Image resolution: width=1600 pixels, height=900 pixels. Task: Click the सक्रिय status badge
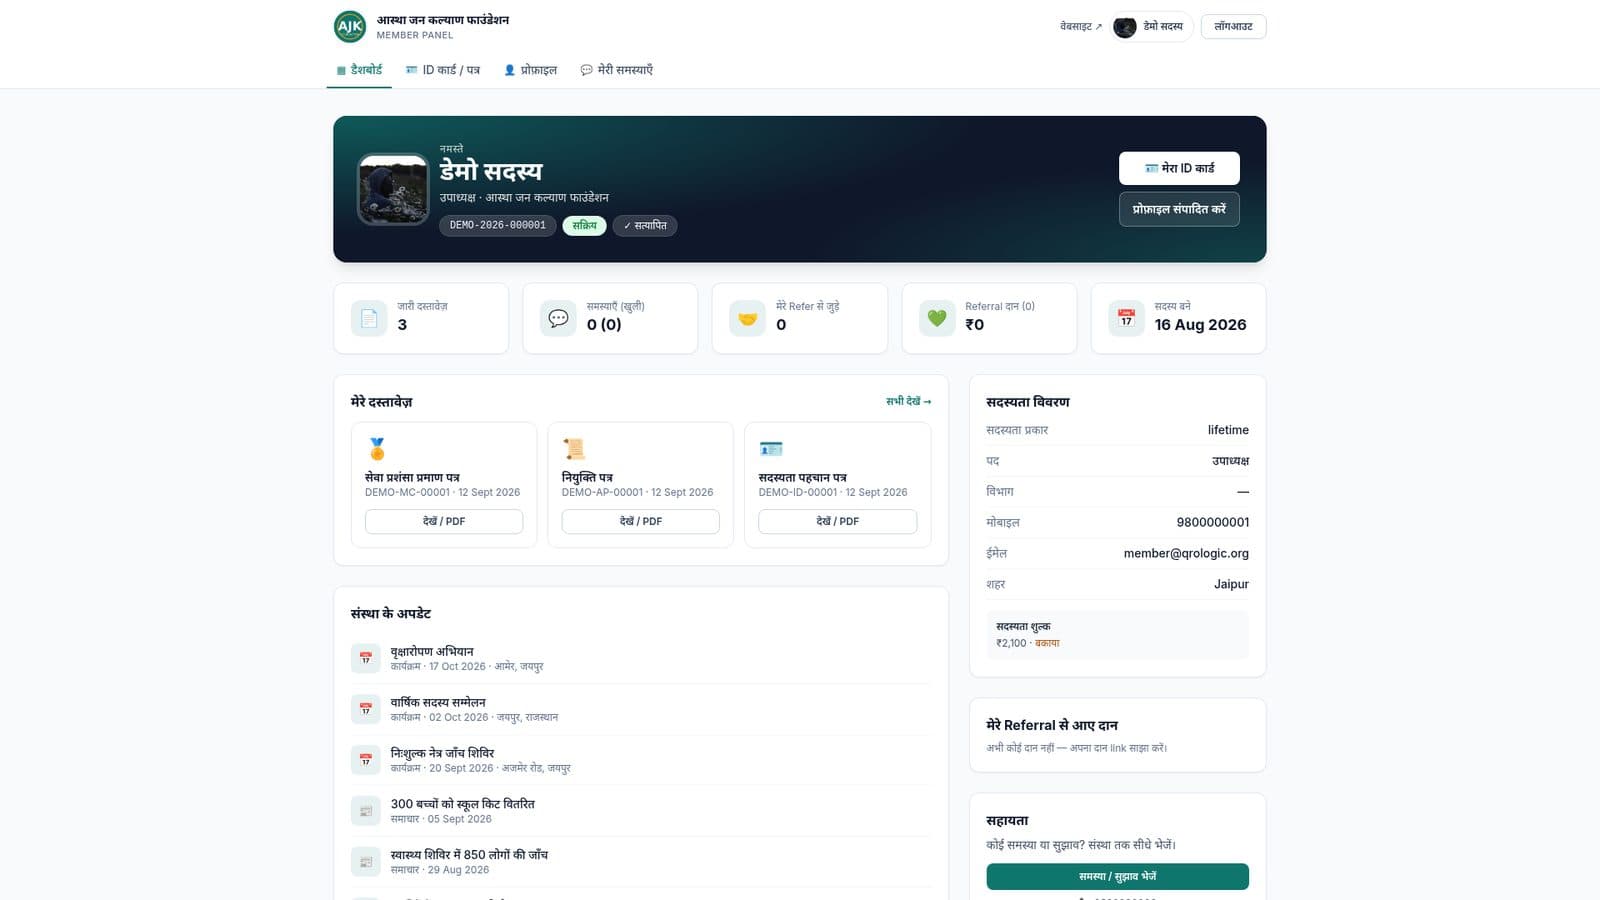coord(584,226)
